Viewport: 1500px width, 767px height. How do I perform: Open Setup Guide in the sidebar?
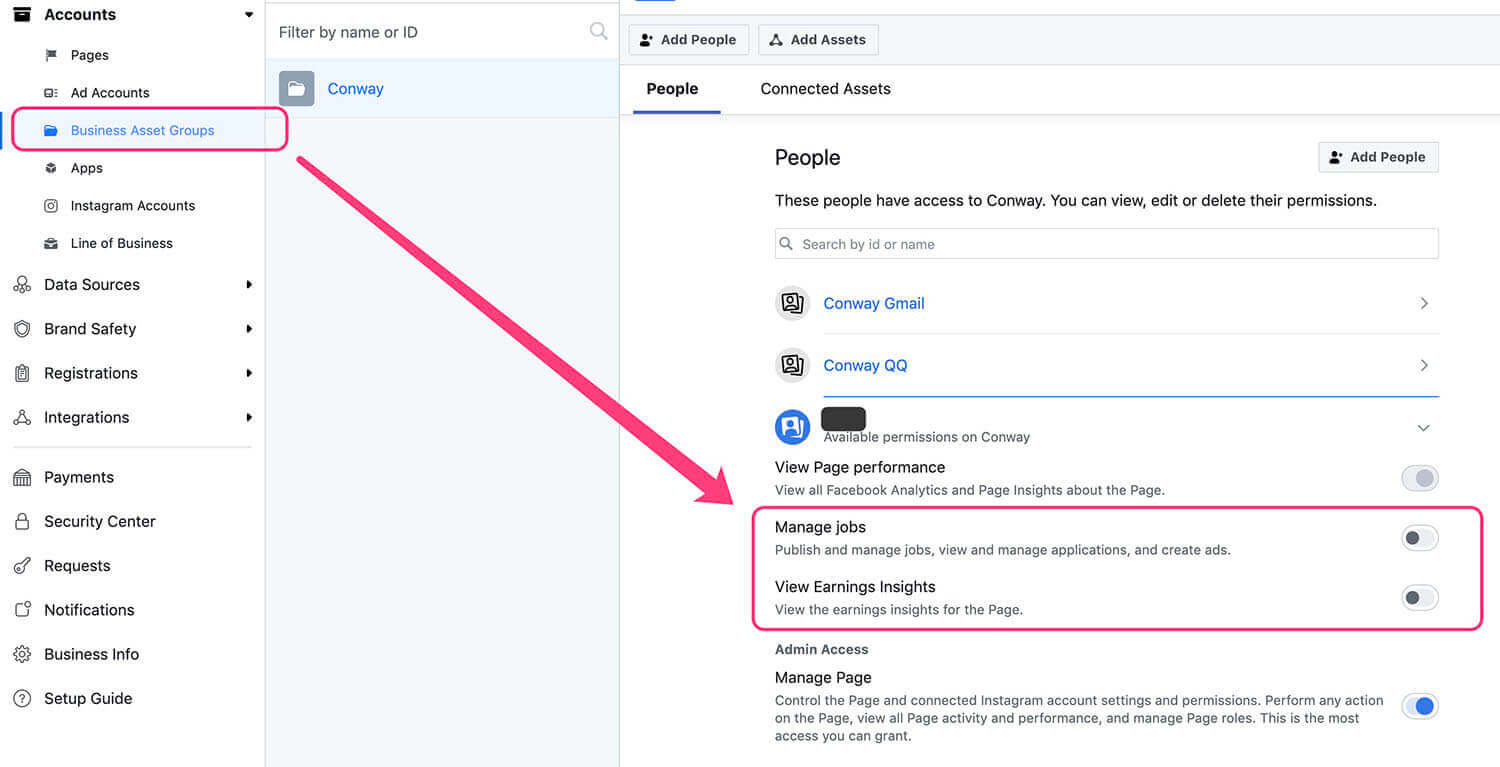[x=88, y=698]
